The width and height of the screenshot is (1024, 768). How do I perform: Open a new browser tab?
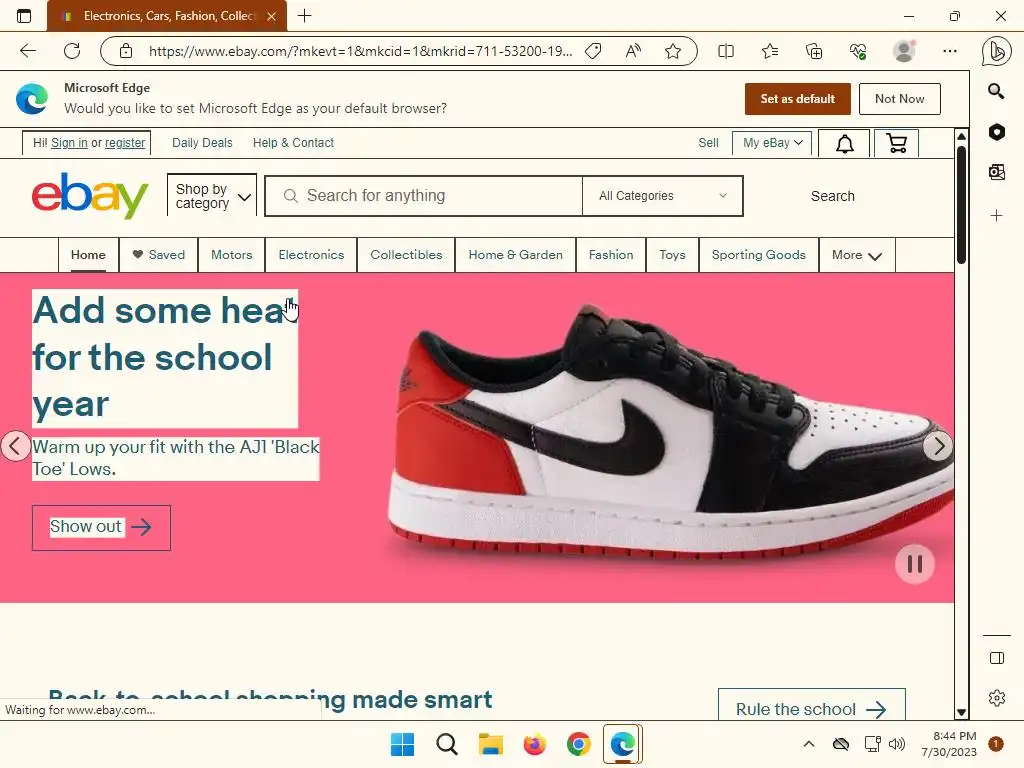pos(304,16)
